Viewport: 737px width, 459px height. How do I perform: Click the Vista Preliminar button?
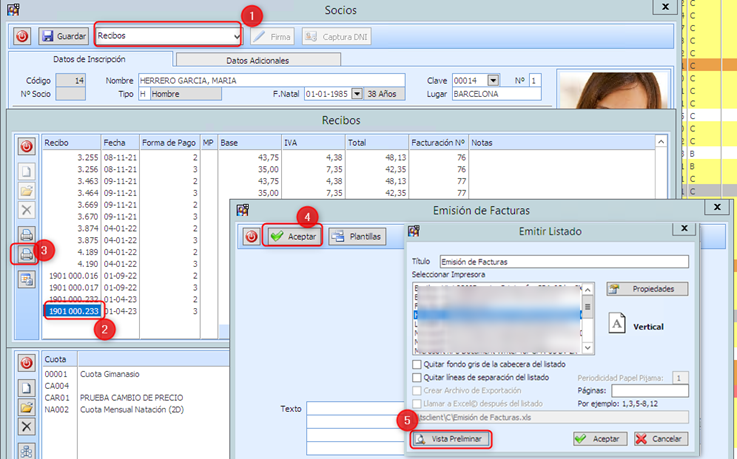[x=453, y=438]
